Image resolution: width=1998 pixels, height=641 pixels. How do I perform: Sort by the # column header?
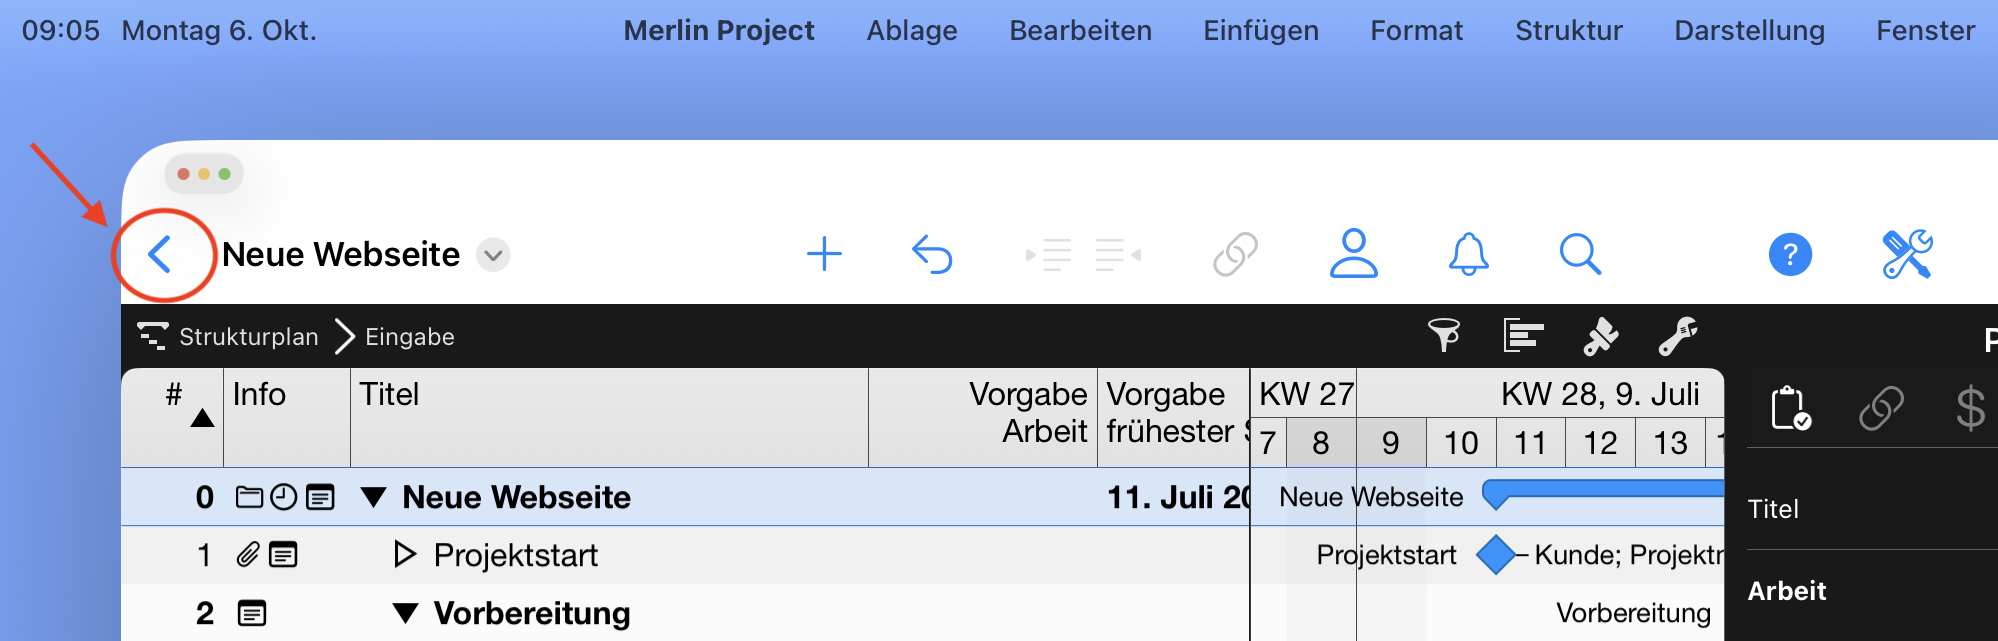pyautogui.click(x=174, y=395)
